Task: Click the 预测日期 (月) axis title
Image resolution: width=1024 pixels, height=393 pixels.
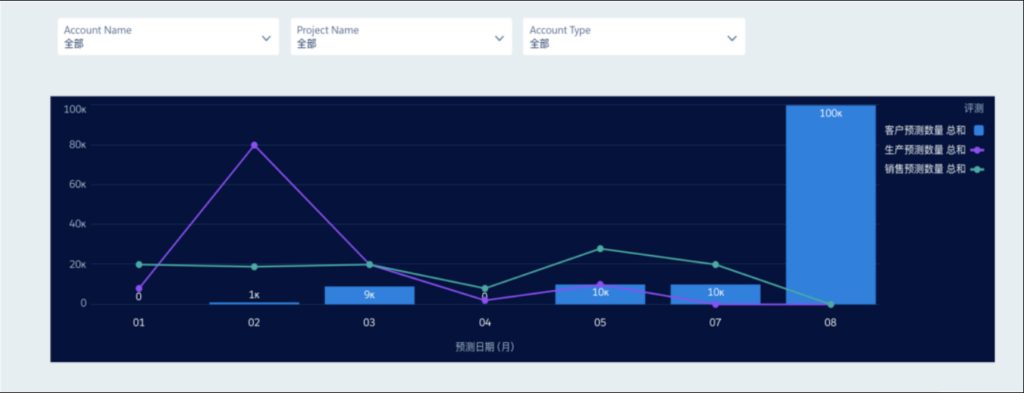Action: pos(485,347)
